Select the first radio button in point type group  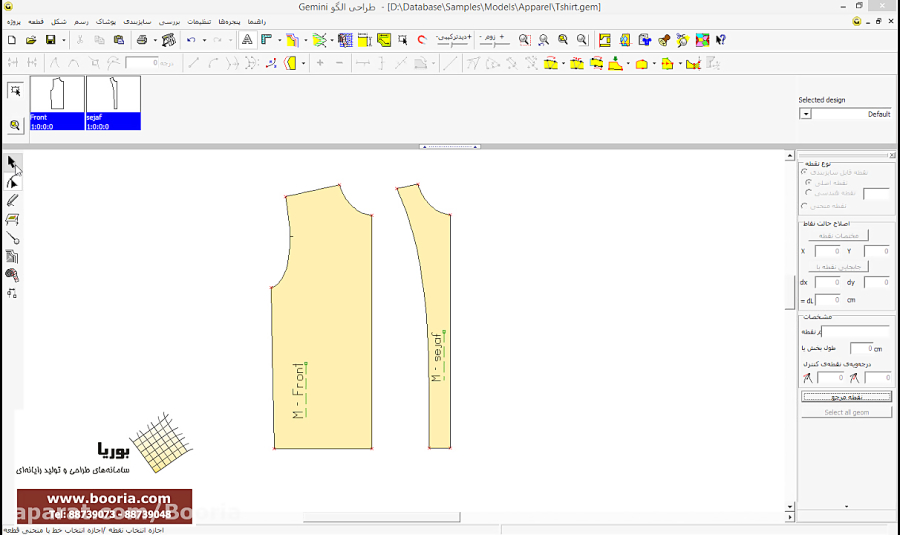[805, 172]
